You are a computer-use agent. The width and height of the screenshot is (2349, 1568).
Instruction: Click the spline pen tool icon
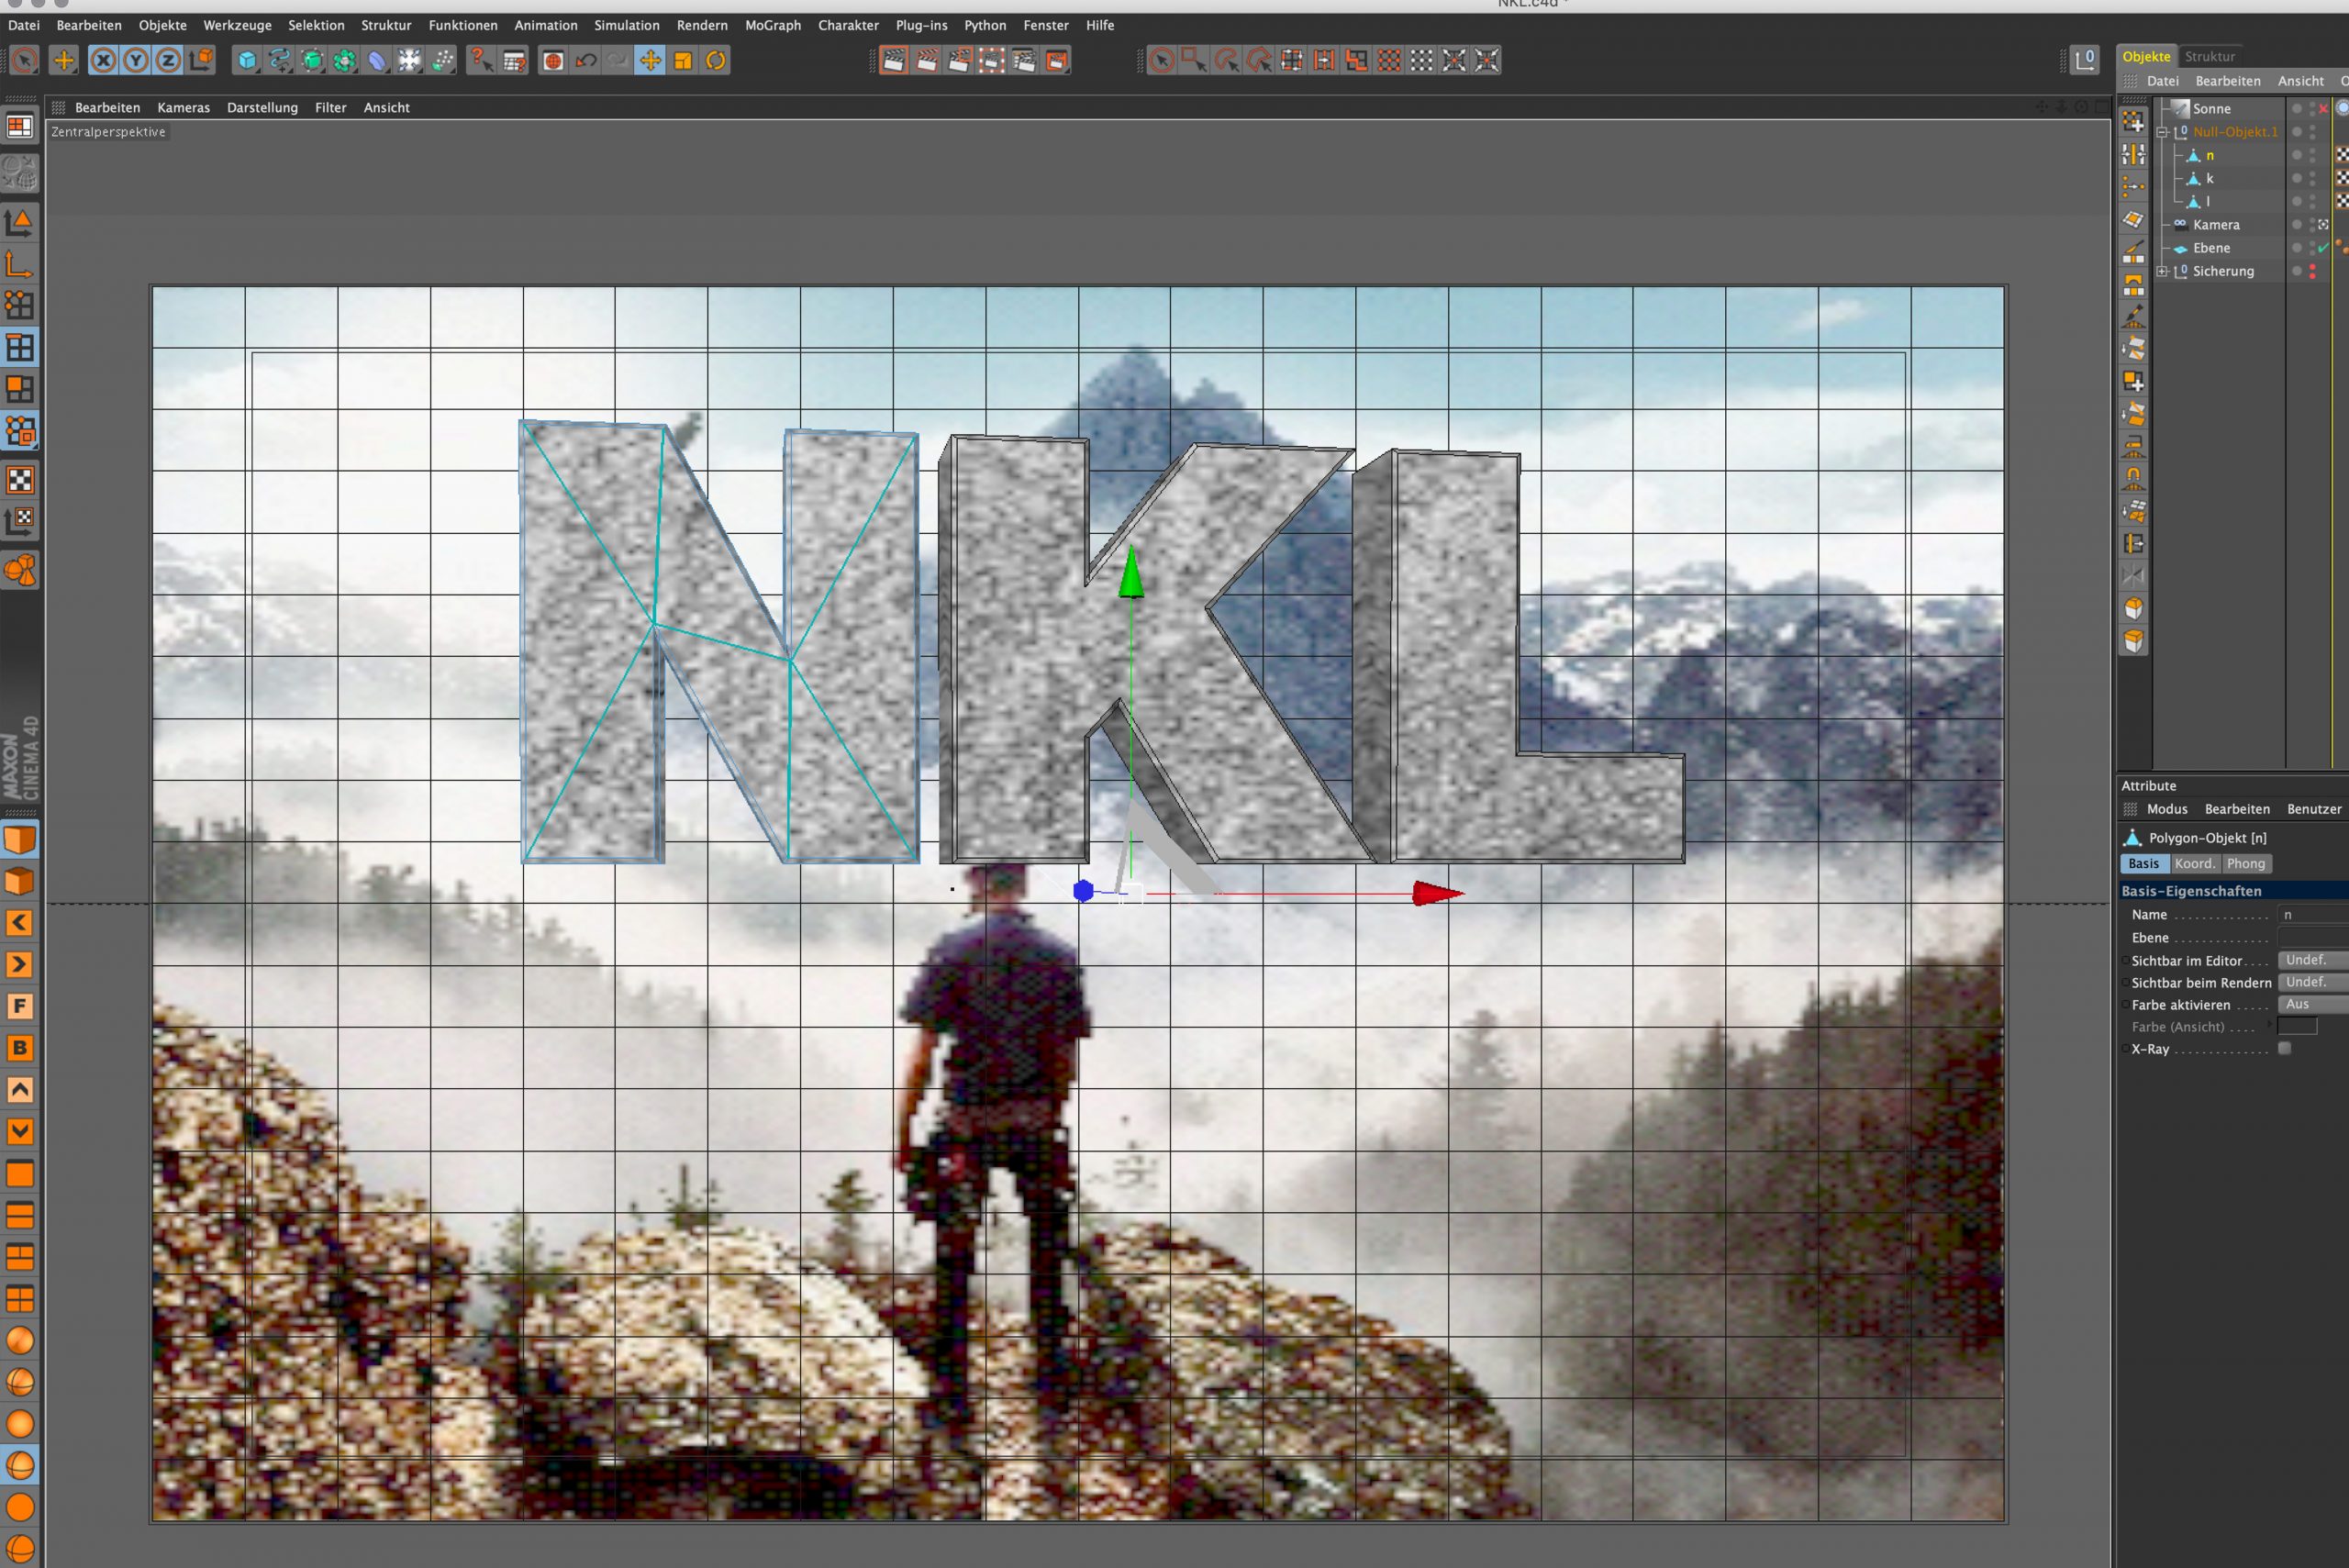pyautogui.click(x=279, y=61)
